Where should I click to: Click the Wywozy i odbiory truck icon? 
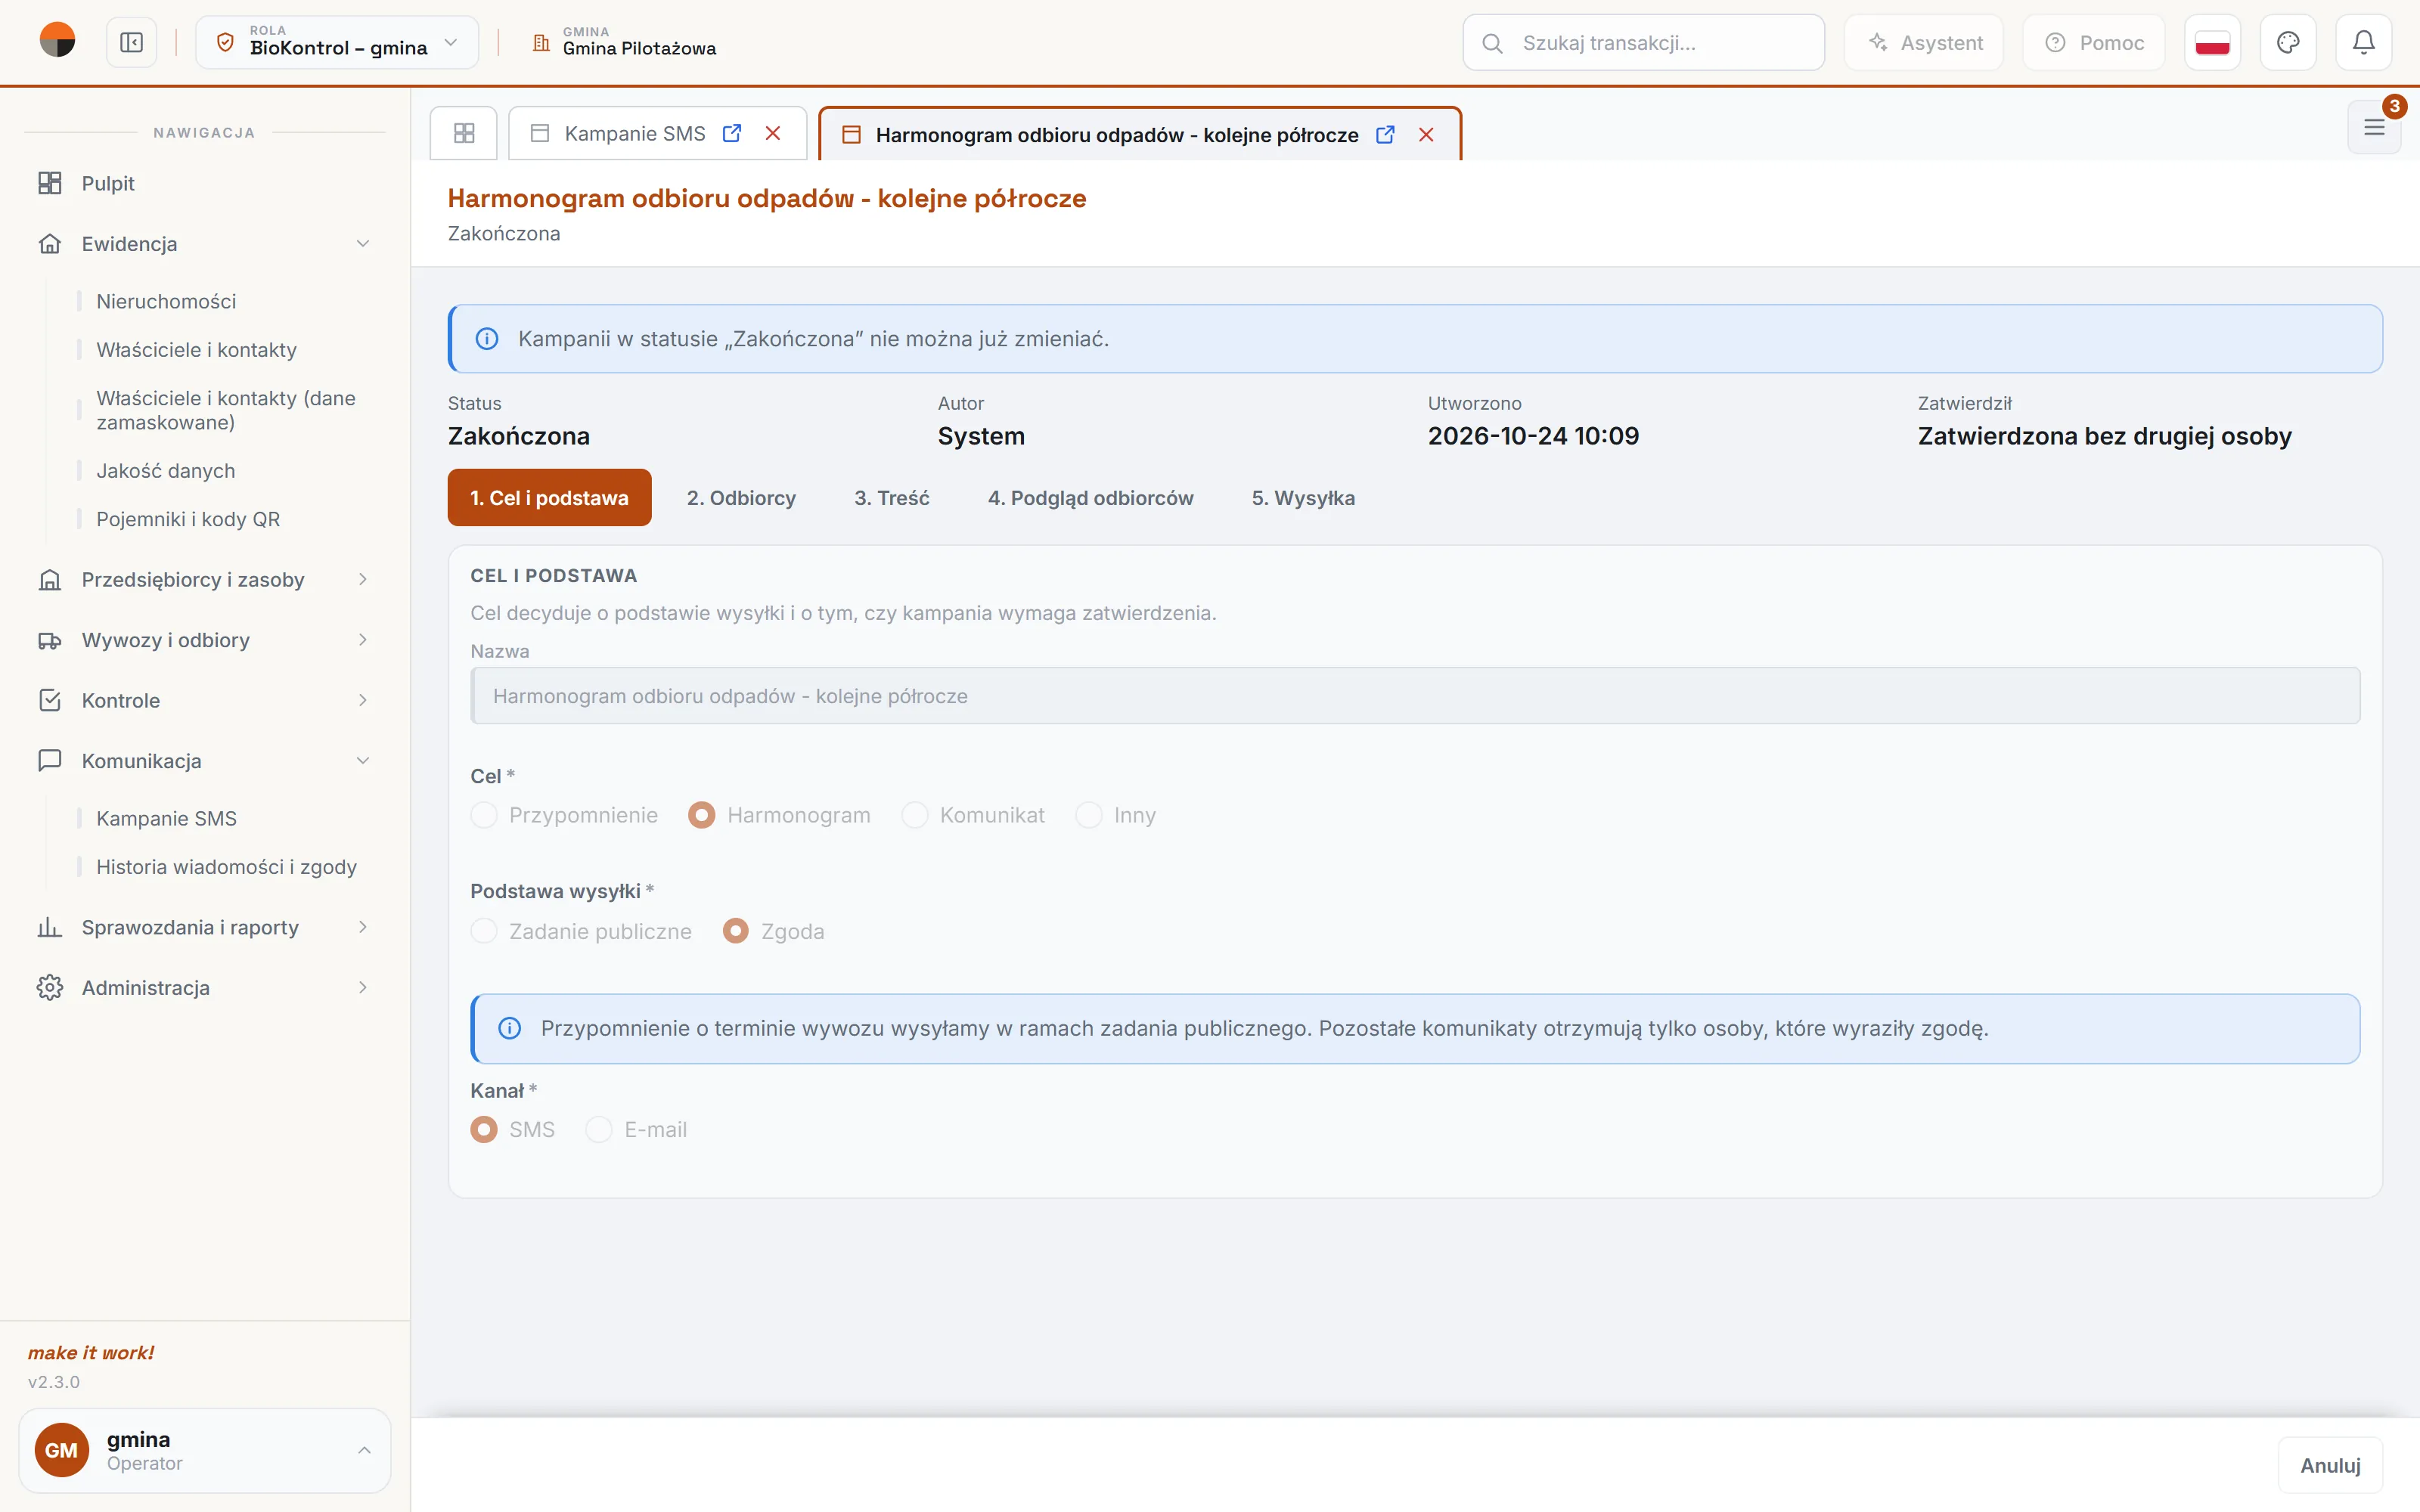tap(50, 640)
